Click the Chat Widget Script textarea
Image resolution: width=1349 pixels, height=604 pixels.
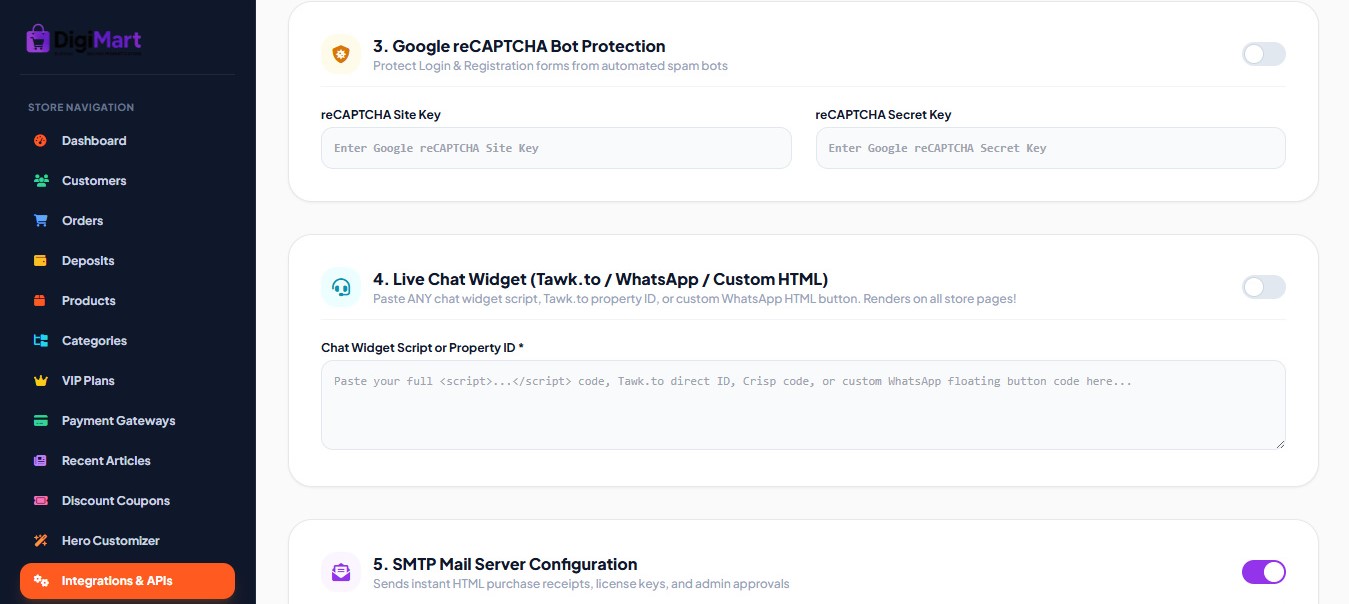point(803,405)
